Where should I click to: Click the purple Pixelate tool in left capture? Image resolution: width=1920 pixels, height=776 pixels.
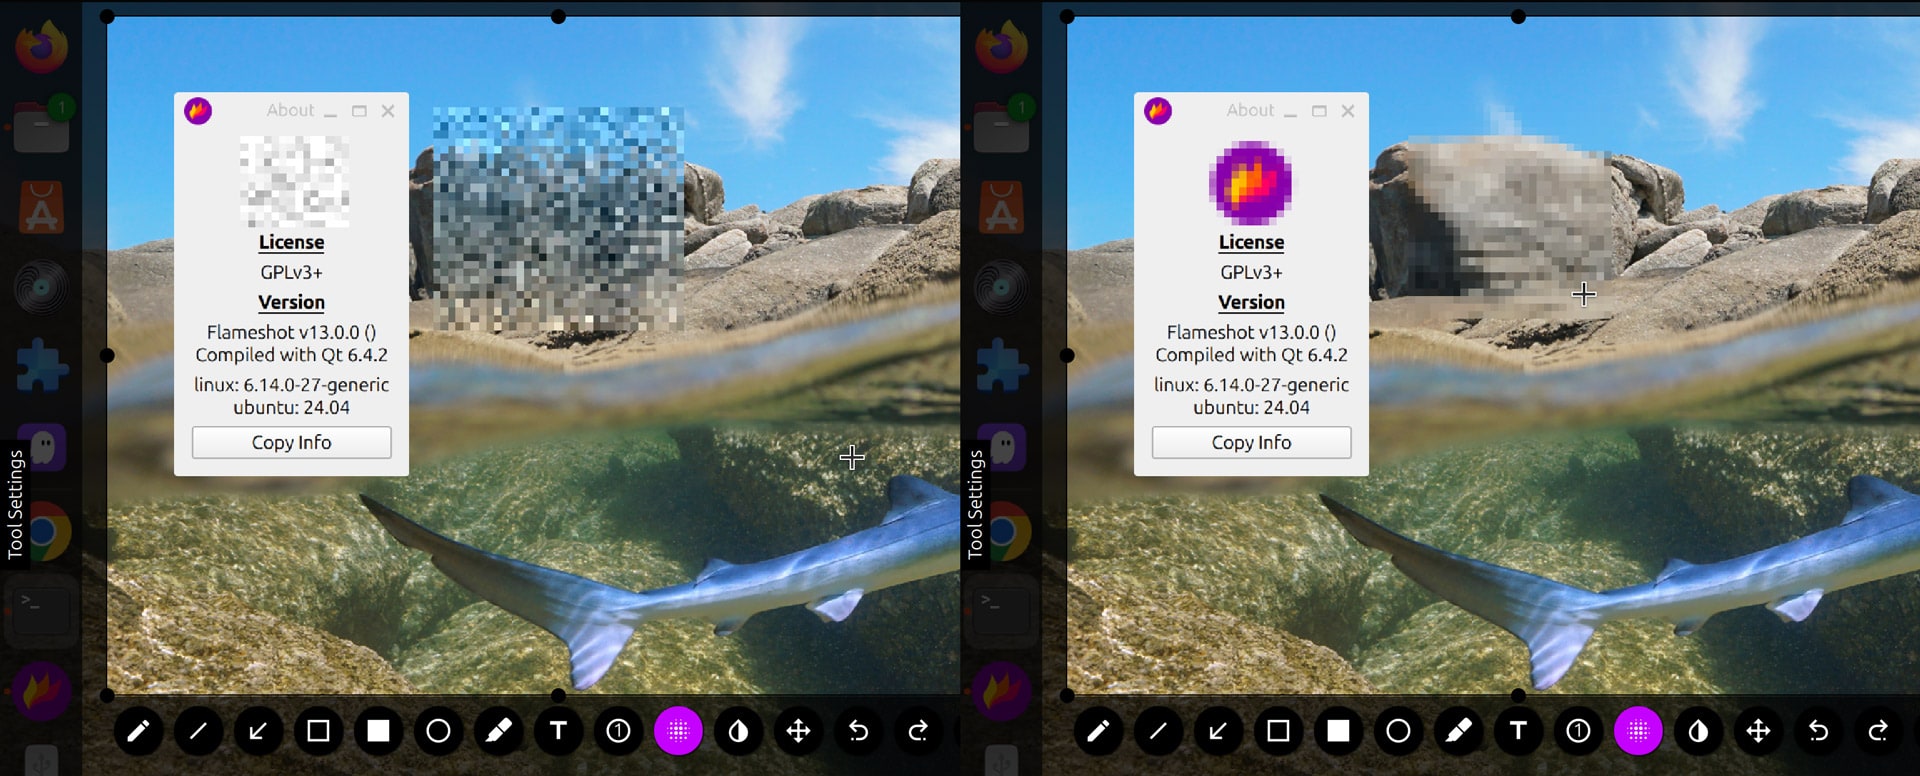pyautogui.click(x=678, y=731)
